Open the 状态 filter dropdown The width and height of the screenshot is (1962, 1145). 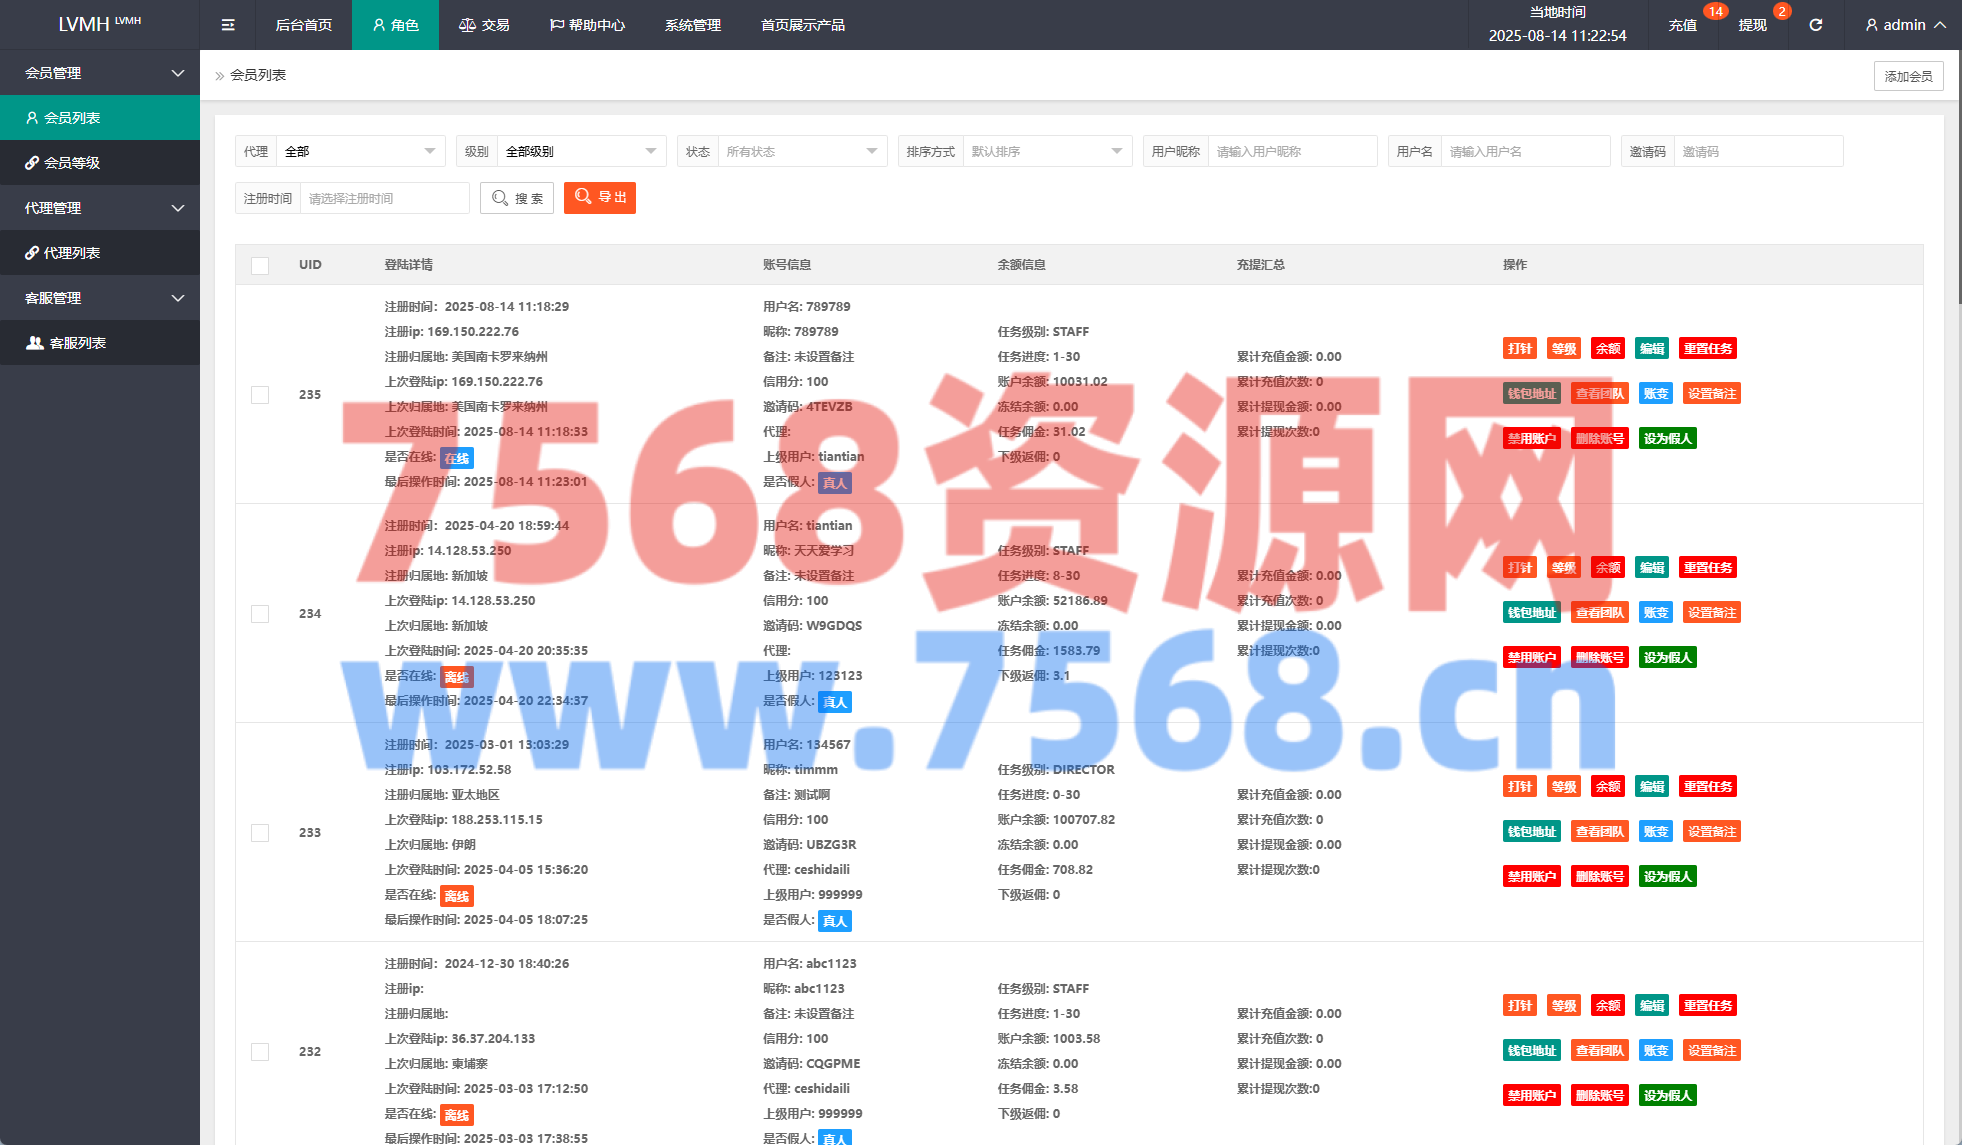tap(800, 151)
